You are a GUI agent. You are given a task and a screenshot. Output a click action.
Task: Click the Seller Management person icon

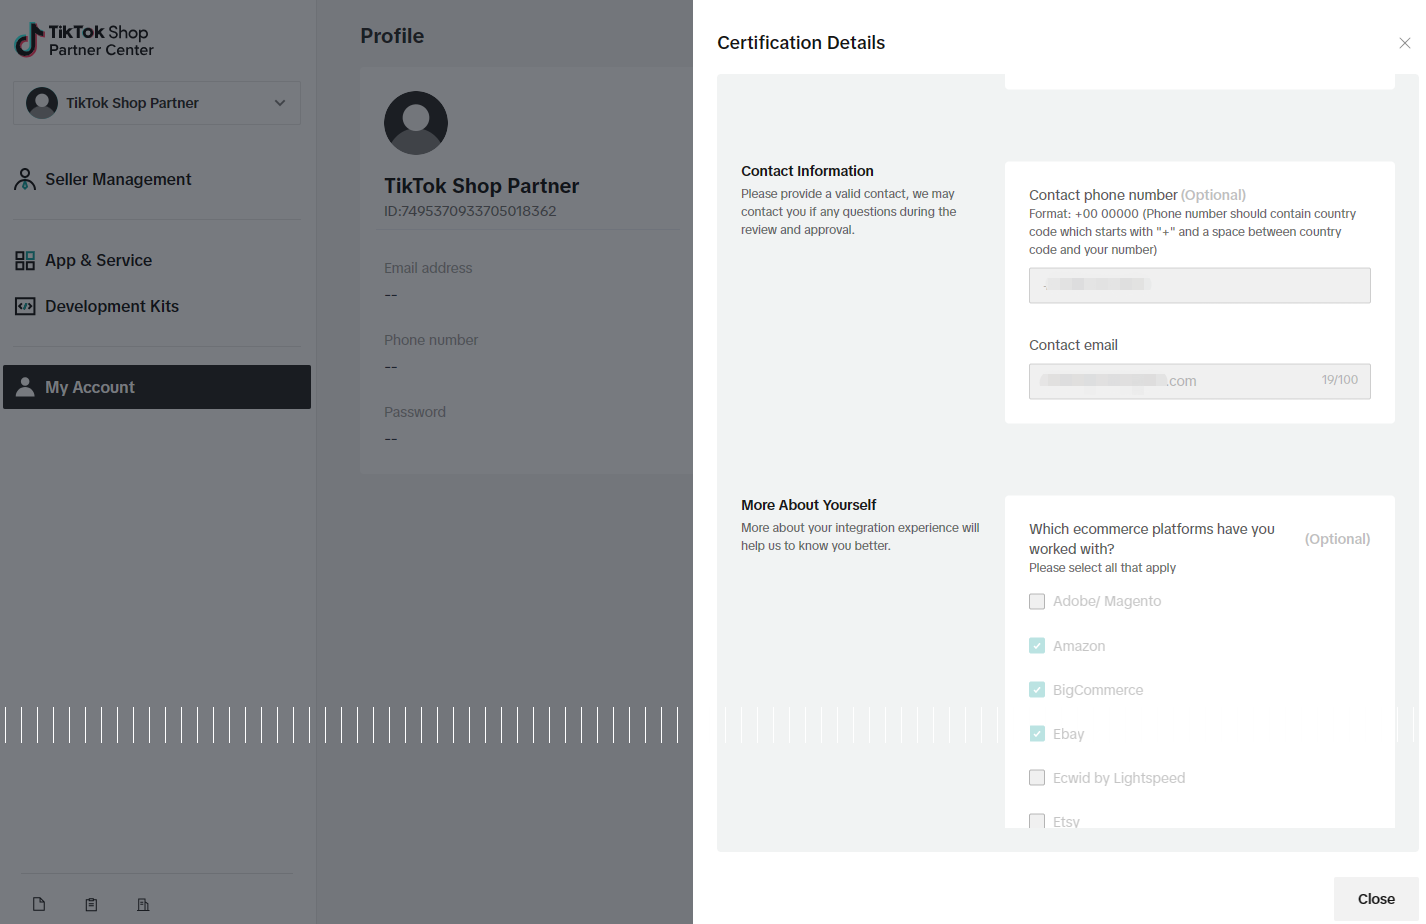[25, 179]
